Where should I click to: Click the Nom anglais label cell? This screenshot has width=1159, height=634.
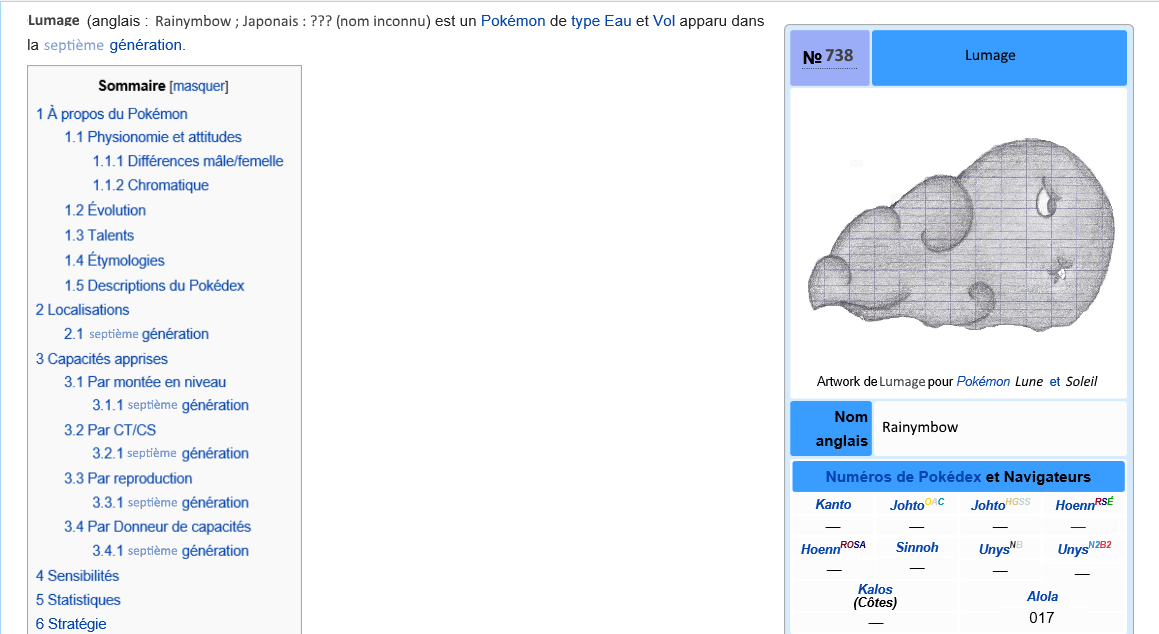(x=831, y=429)
